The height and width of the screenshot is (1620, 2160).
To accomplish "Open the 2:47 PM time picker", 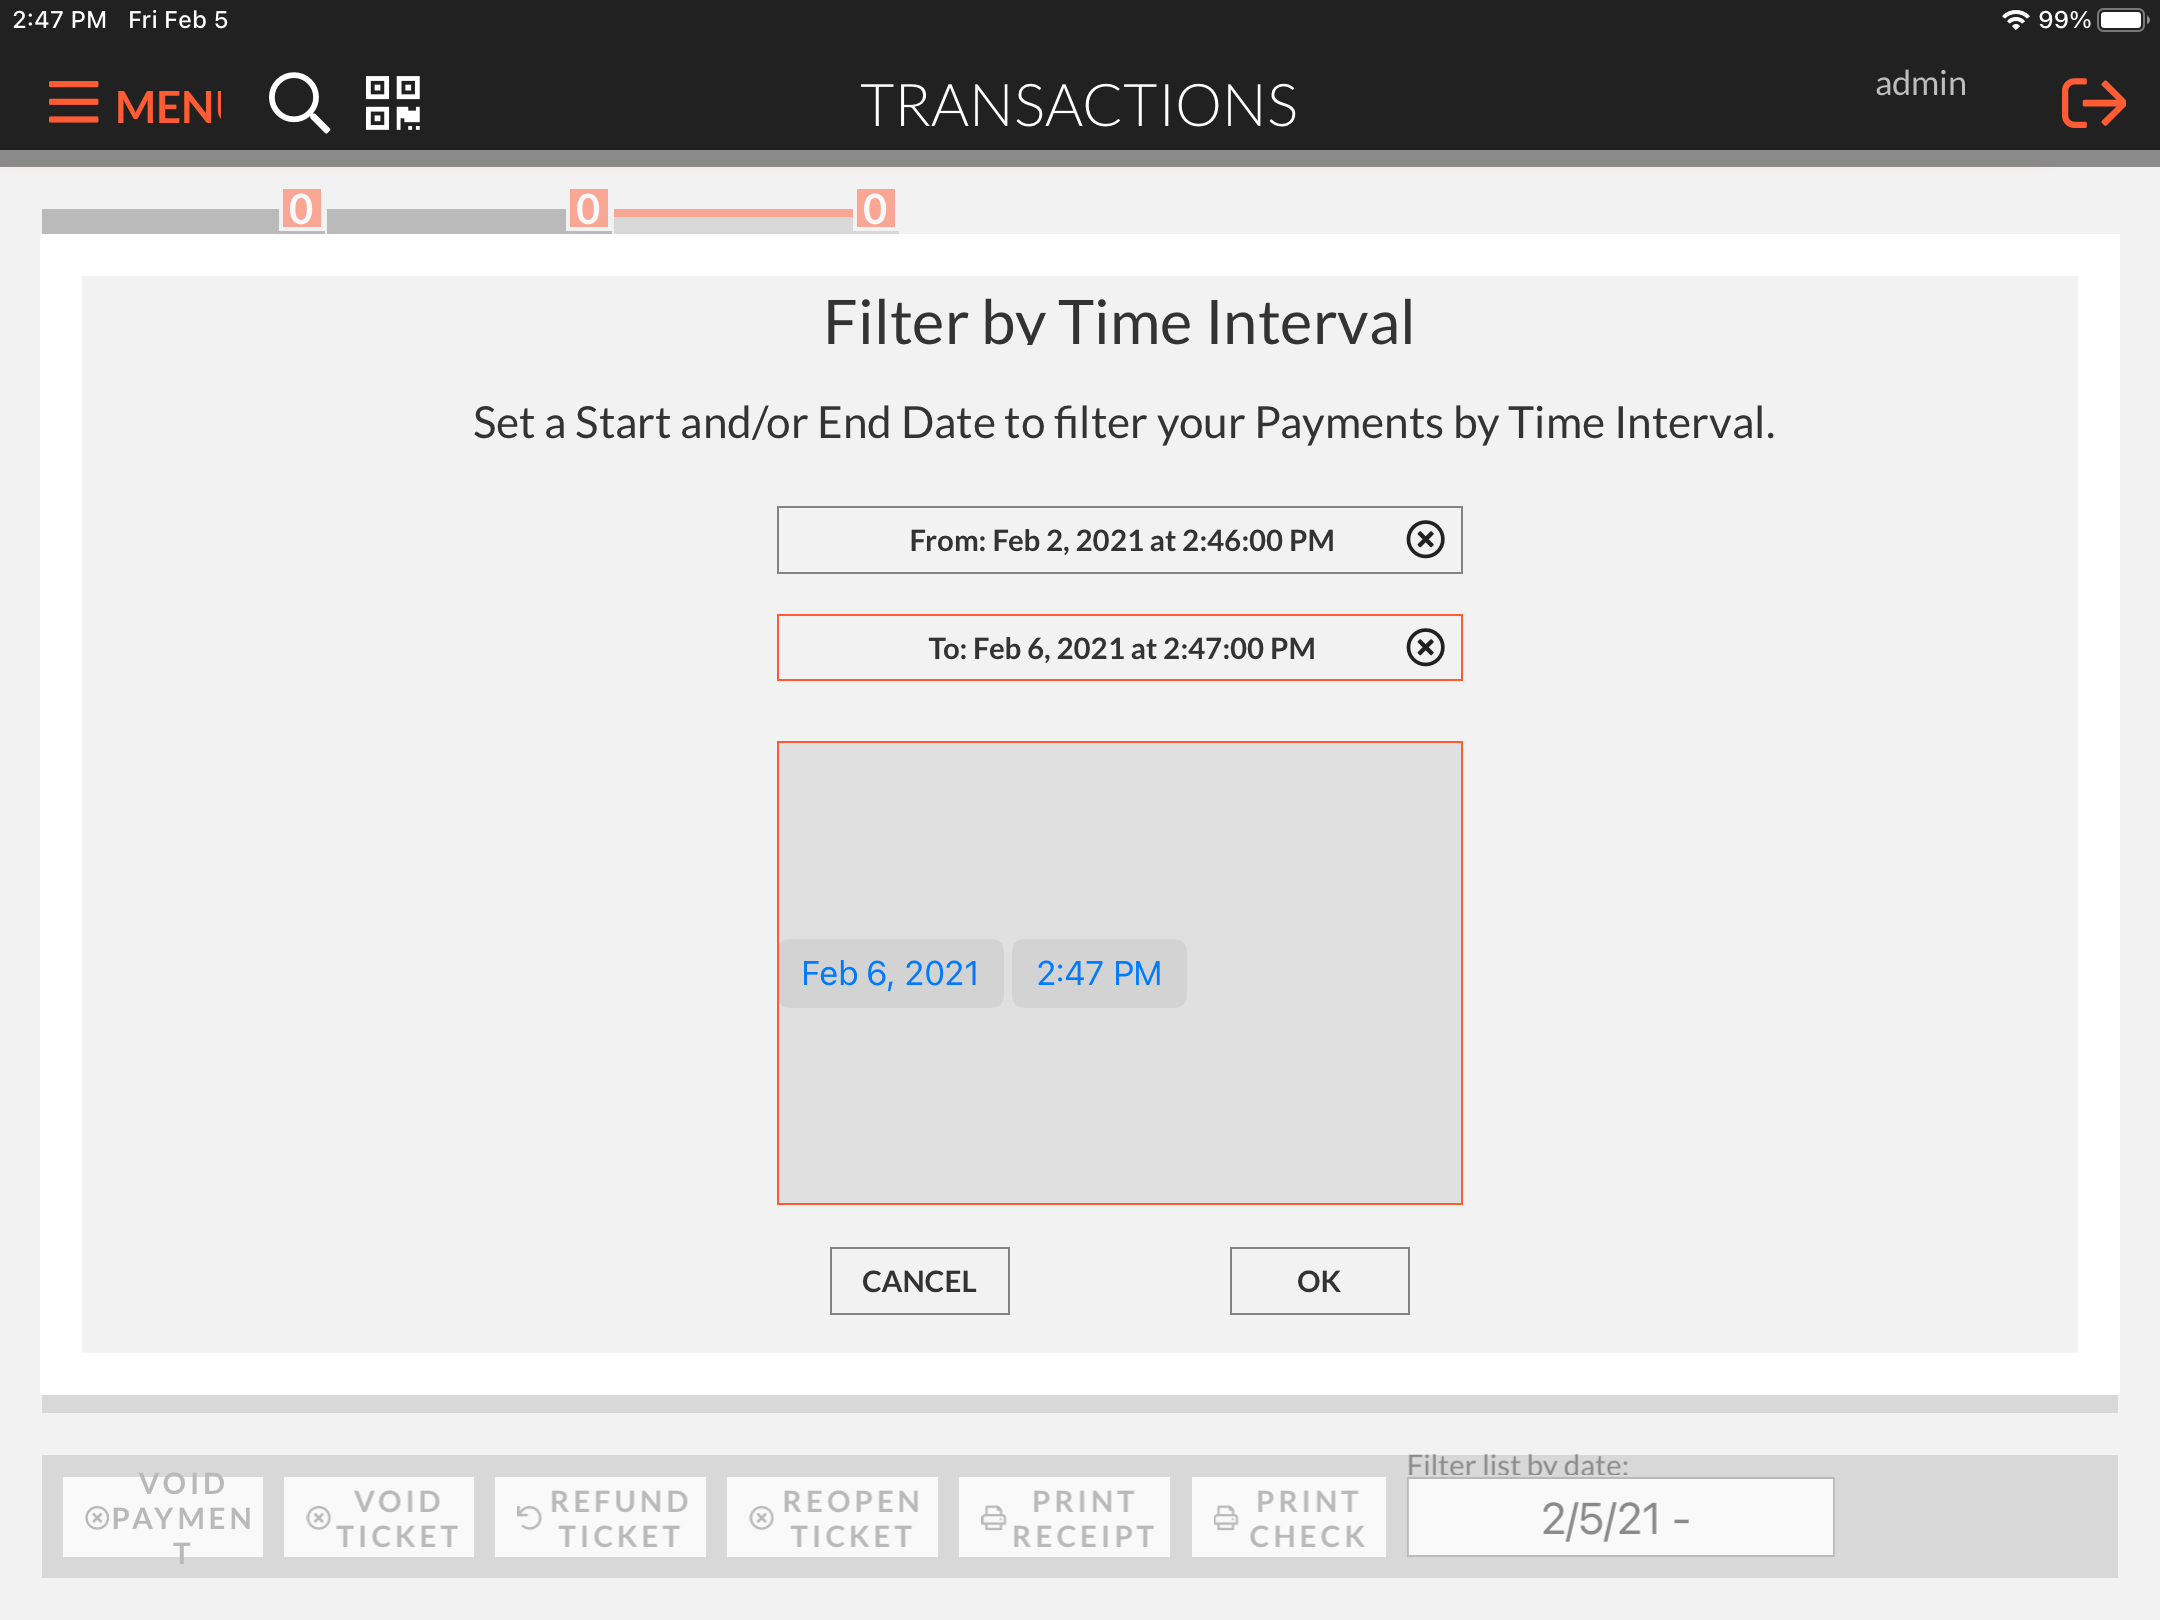I will pyautogui.click(x=1098, y=973).
